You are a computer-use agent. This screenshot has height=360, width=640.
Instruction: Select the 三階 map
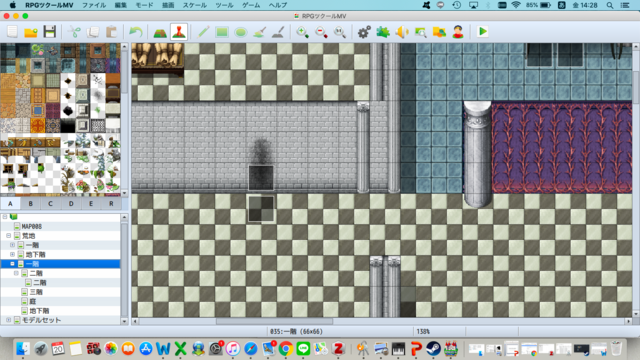coord(36,292)
